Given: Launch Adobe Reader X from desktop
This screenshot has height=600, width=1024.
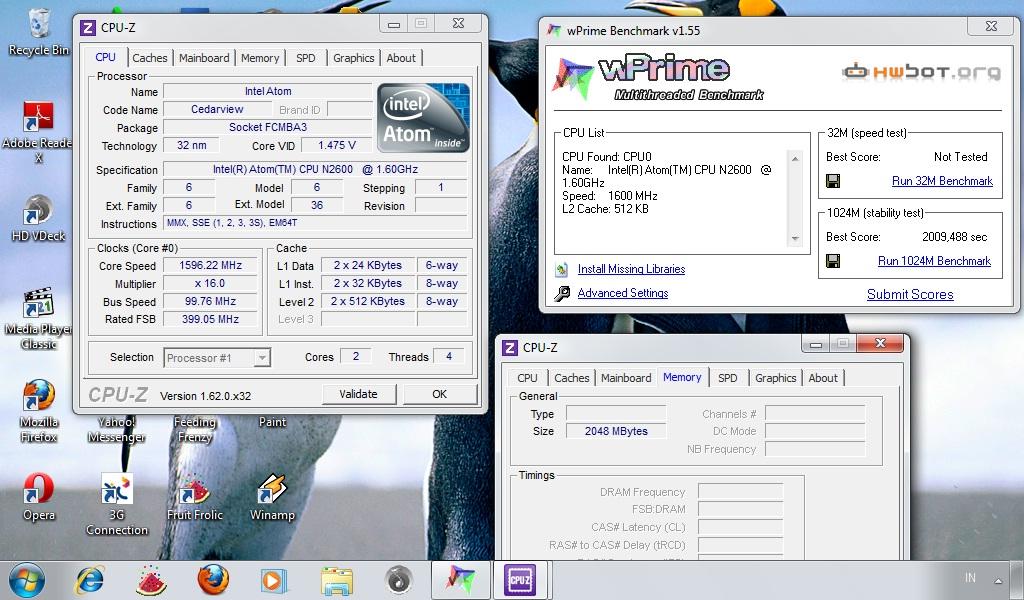Looking at the screenshot, I should 39,131.
